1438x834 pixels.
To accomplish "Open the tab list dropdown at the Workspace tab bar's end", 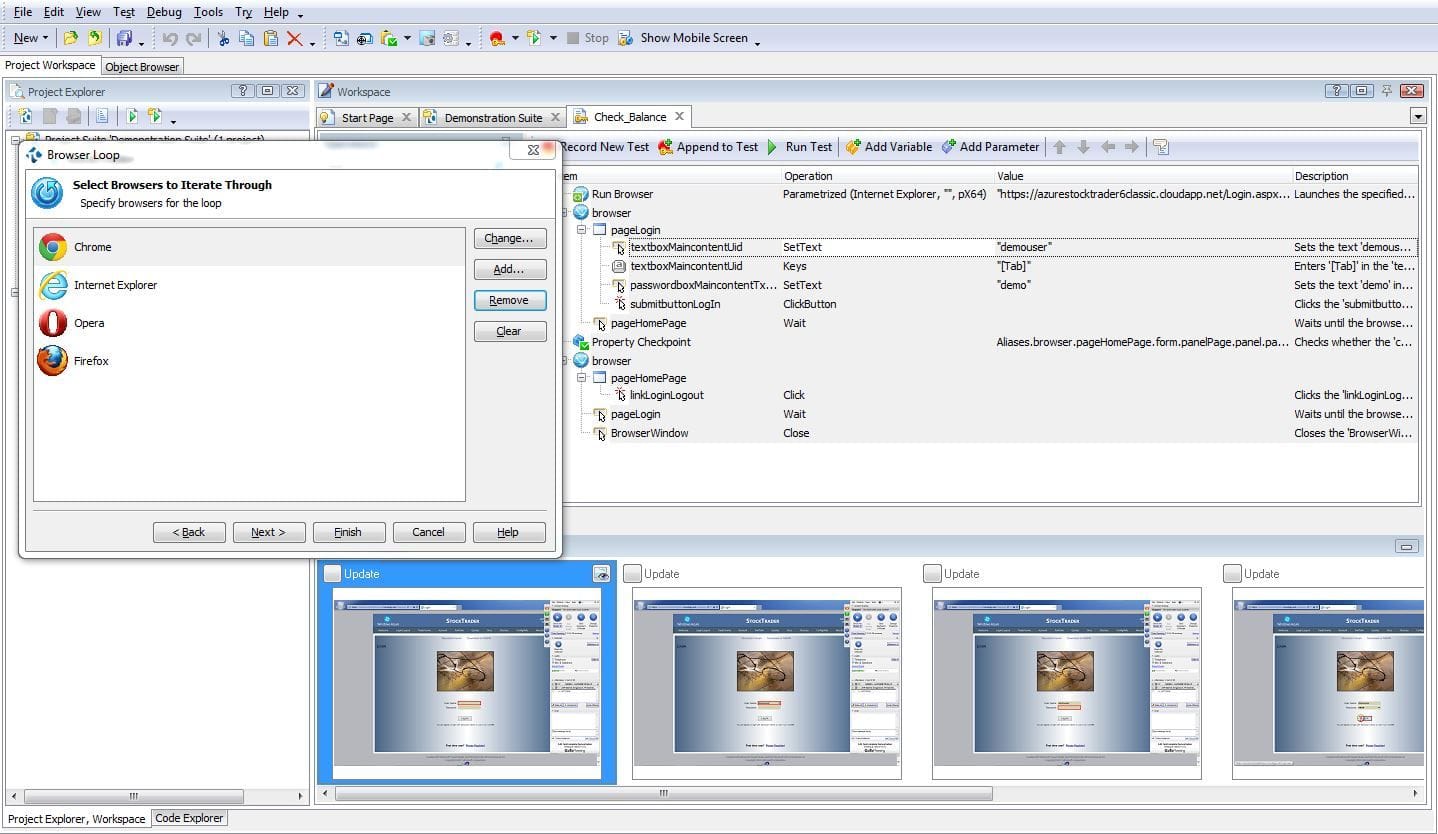I will (x=1417, y=117).
